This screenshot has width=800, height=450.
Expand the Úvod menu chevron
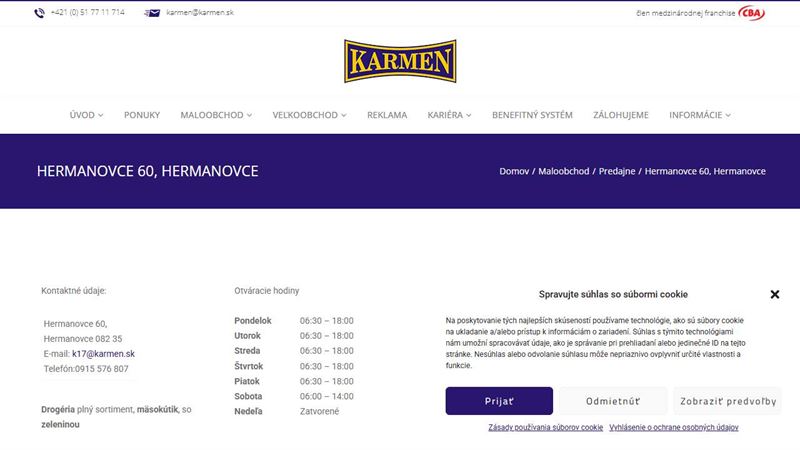[x=101, y=115]
